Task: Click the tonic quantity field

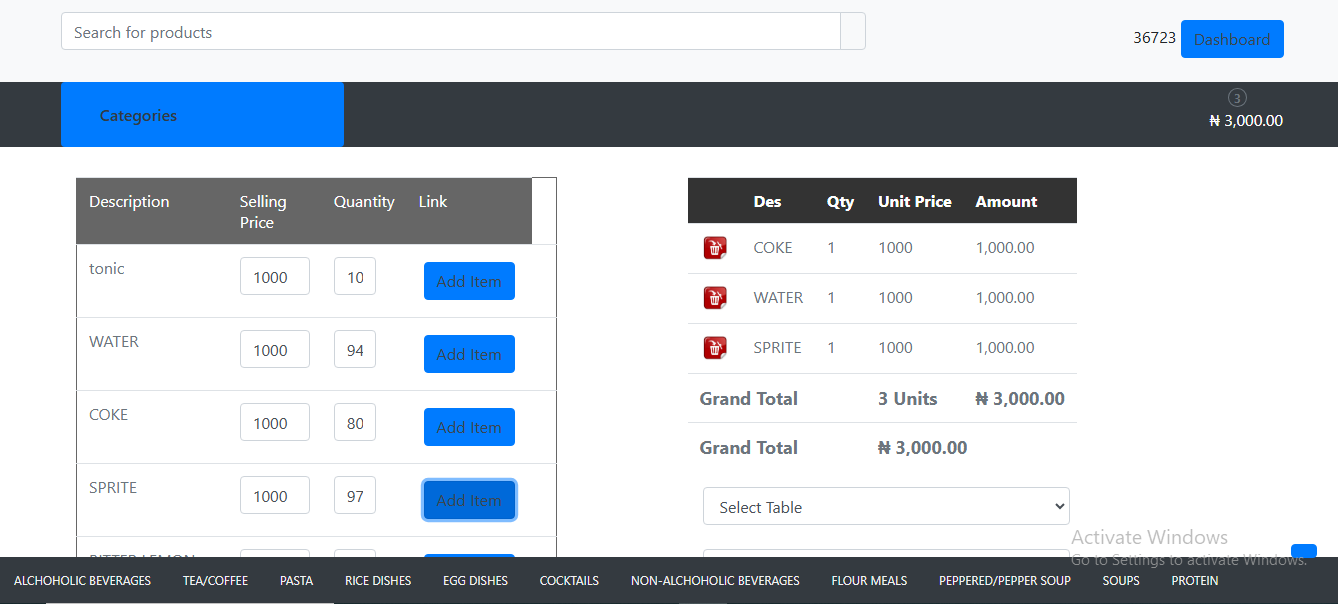Action: (x=354, y=277)
